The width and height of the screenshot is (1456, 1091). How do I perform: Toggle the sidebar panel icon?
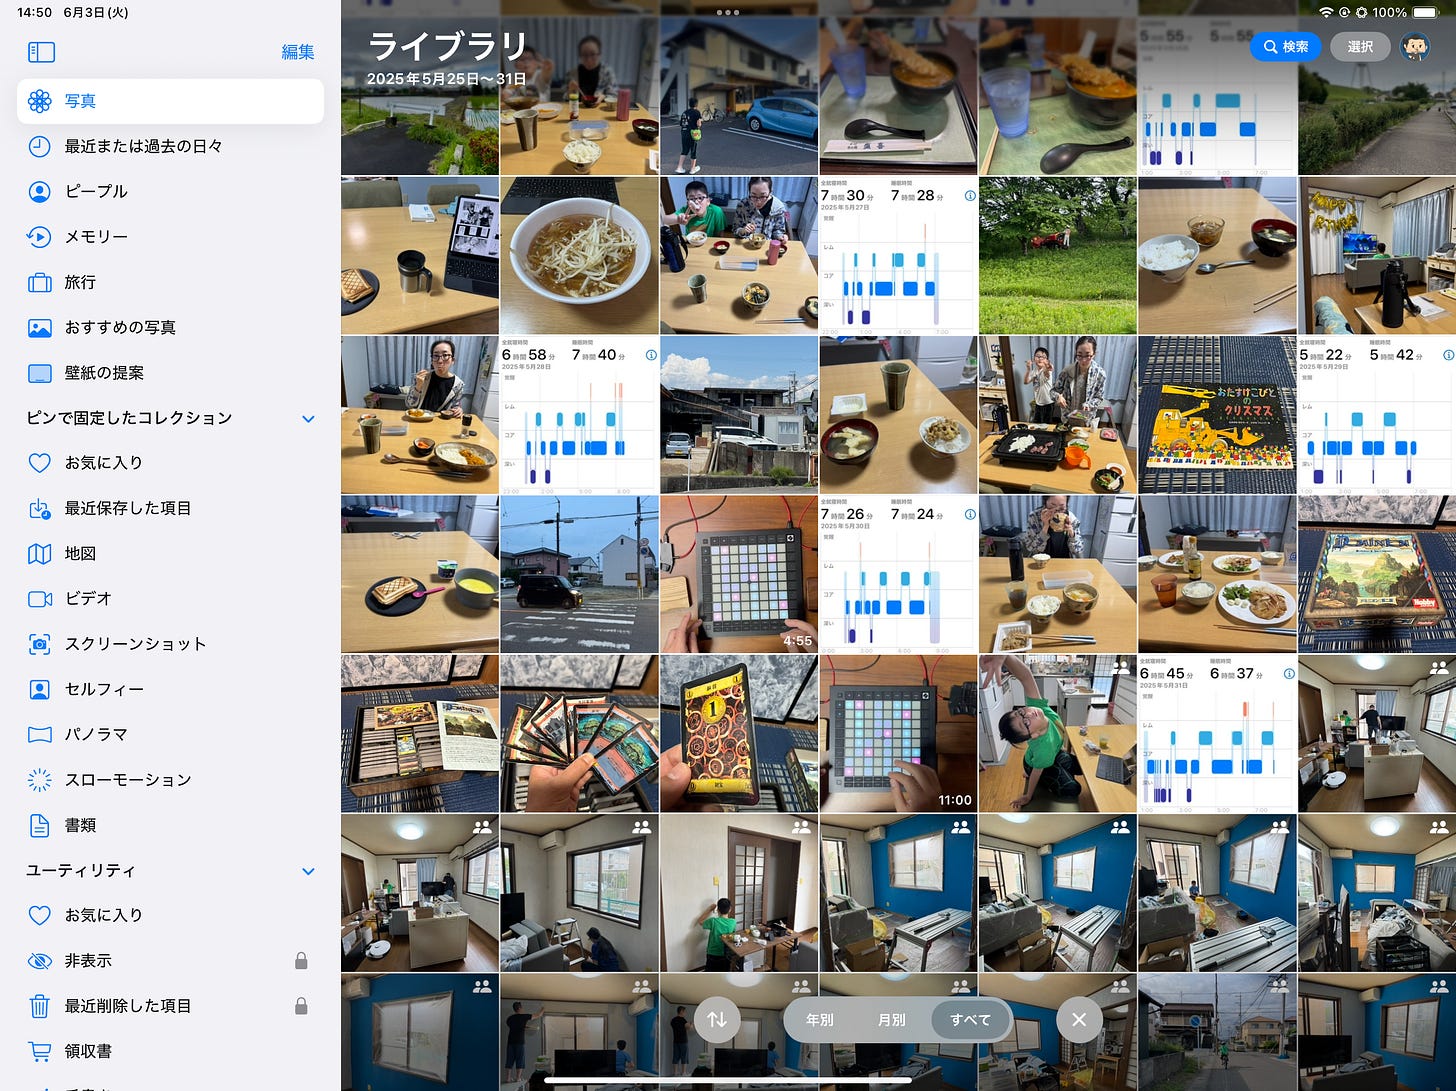41,52
